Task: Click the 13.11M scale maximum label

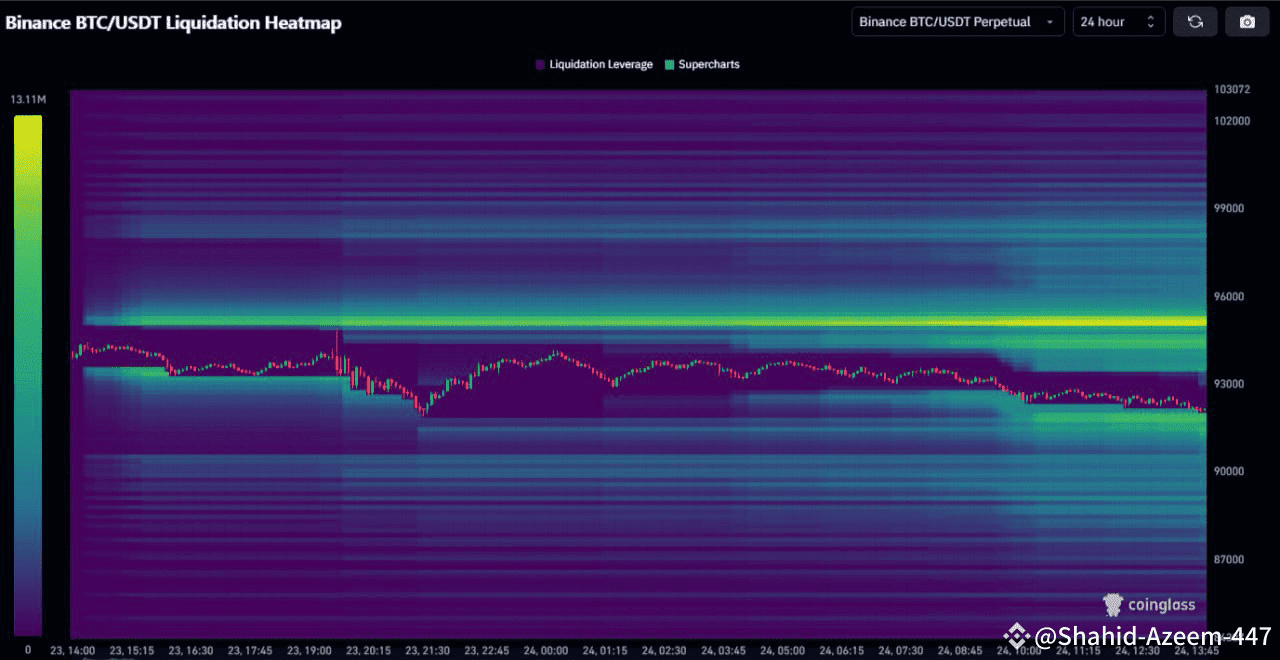Action: point(28,100)
